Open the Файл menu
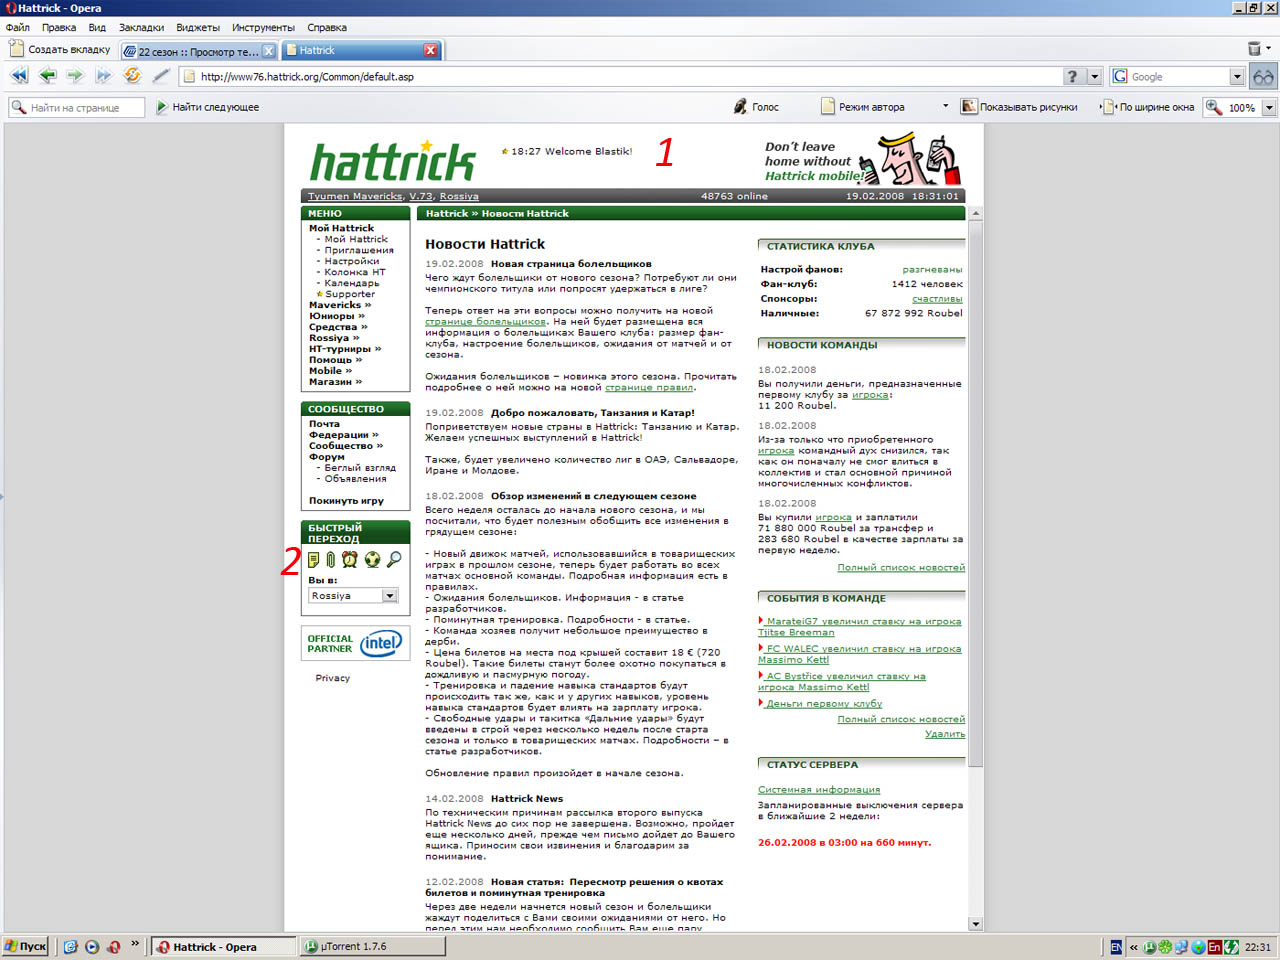This screenshot has height=960, width=1280. tap(18, 27)
